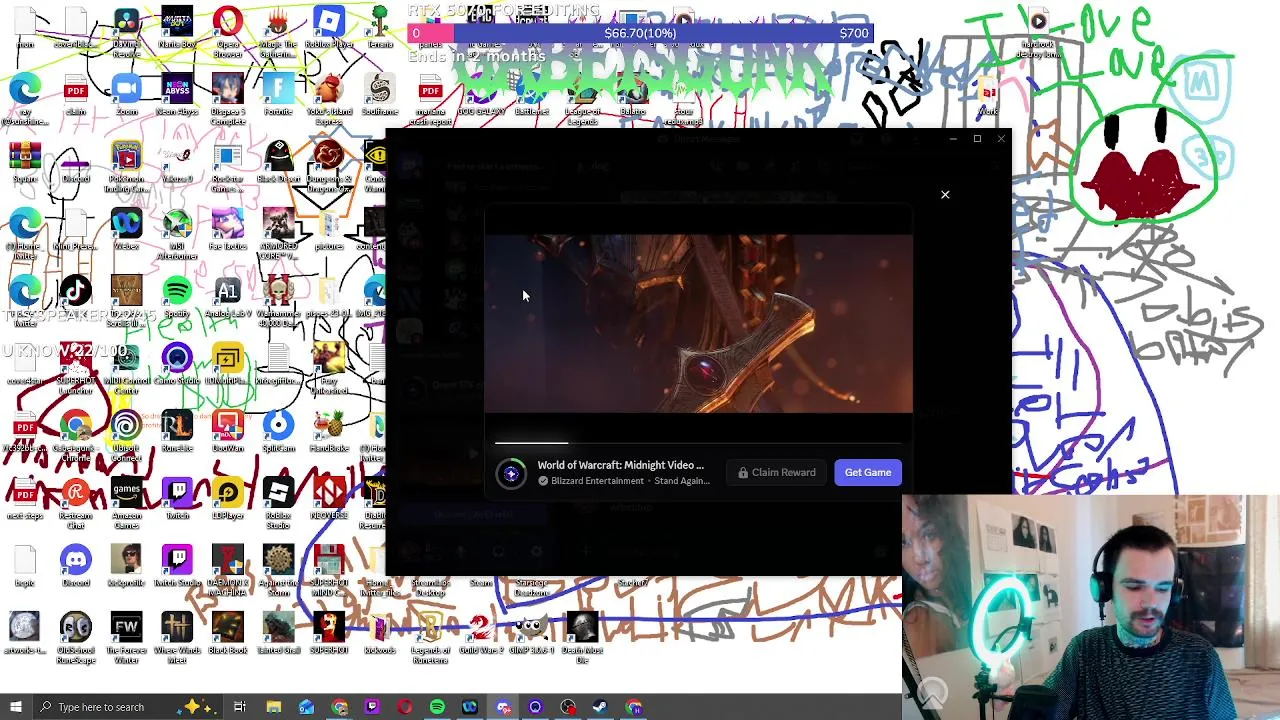Open Task View from the taskbar
This screenshot has width=1280, height=720.
click(240, 707)
